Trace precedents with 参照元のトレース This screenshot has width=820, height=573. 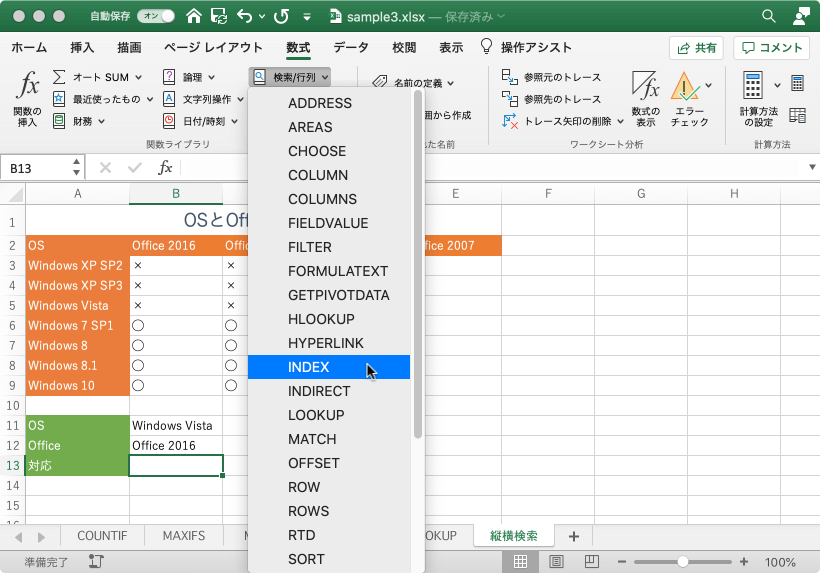(x=551, y=77)
